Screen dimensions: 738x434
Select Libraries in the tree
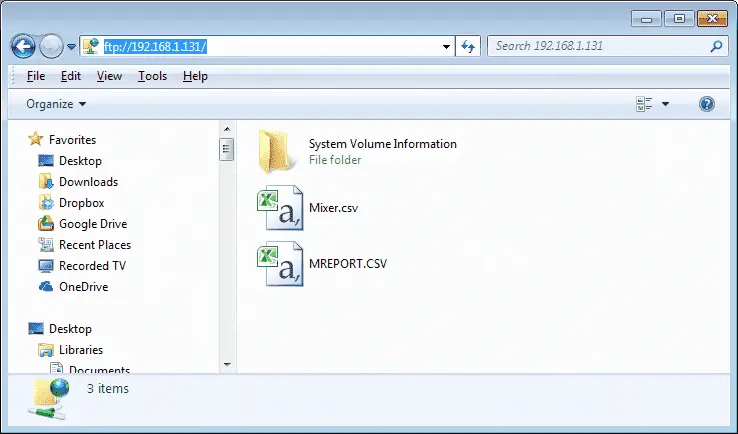point(80,350)
